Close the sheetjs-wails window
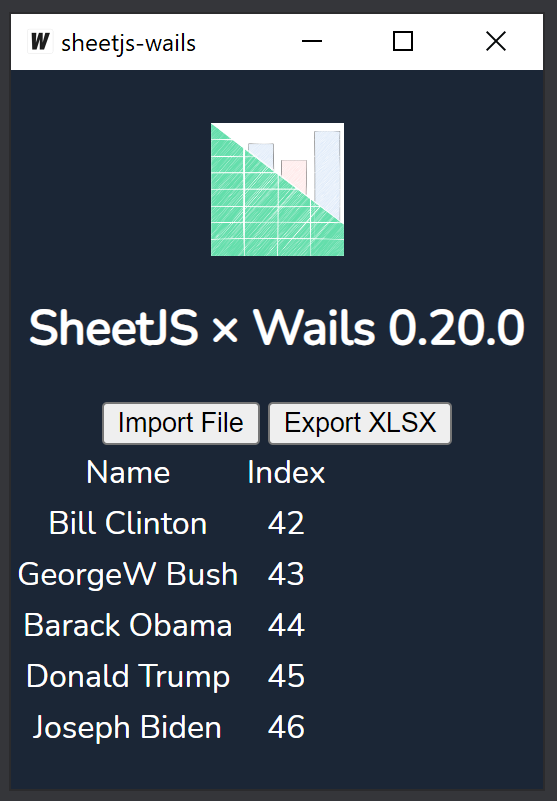Image resolution: width=557 pixels, height=801 pixels. [496, 42]
